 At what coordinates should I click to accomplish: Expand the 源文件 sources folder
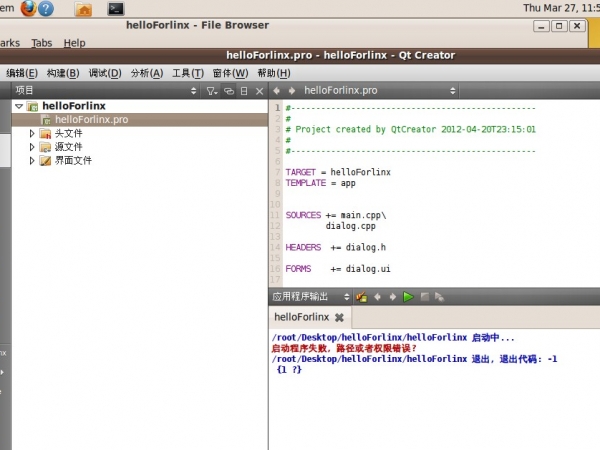[32, 147]
